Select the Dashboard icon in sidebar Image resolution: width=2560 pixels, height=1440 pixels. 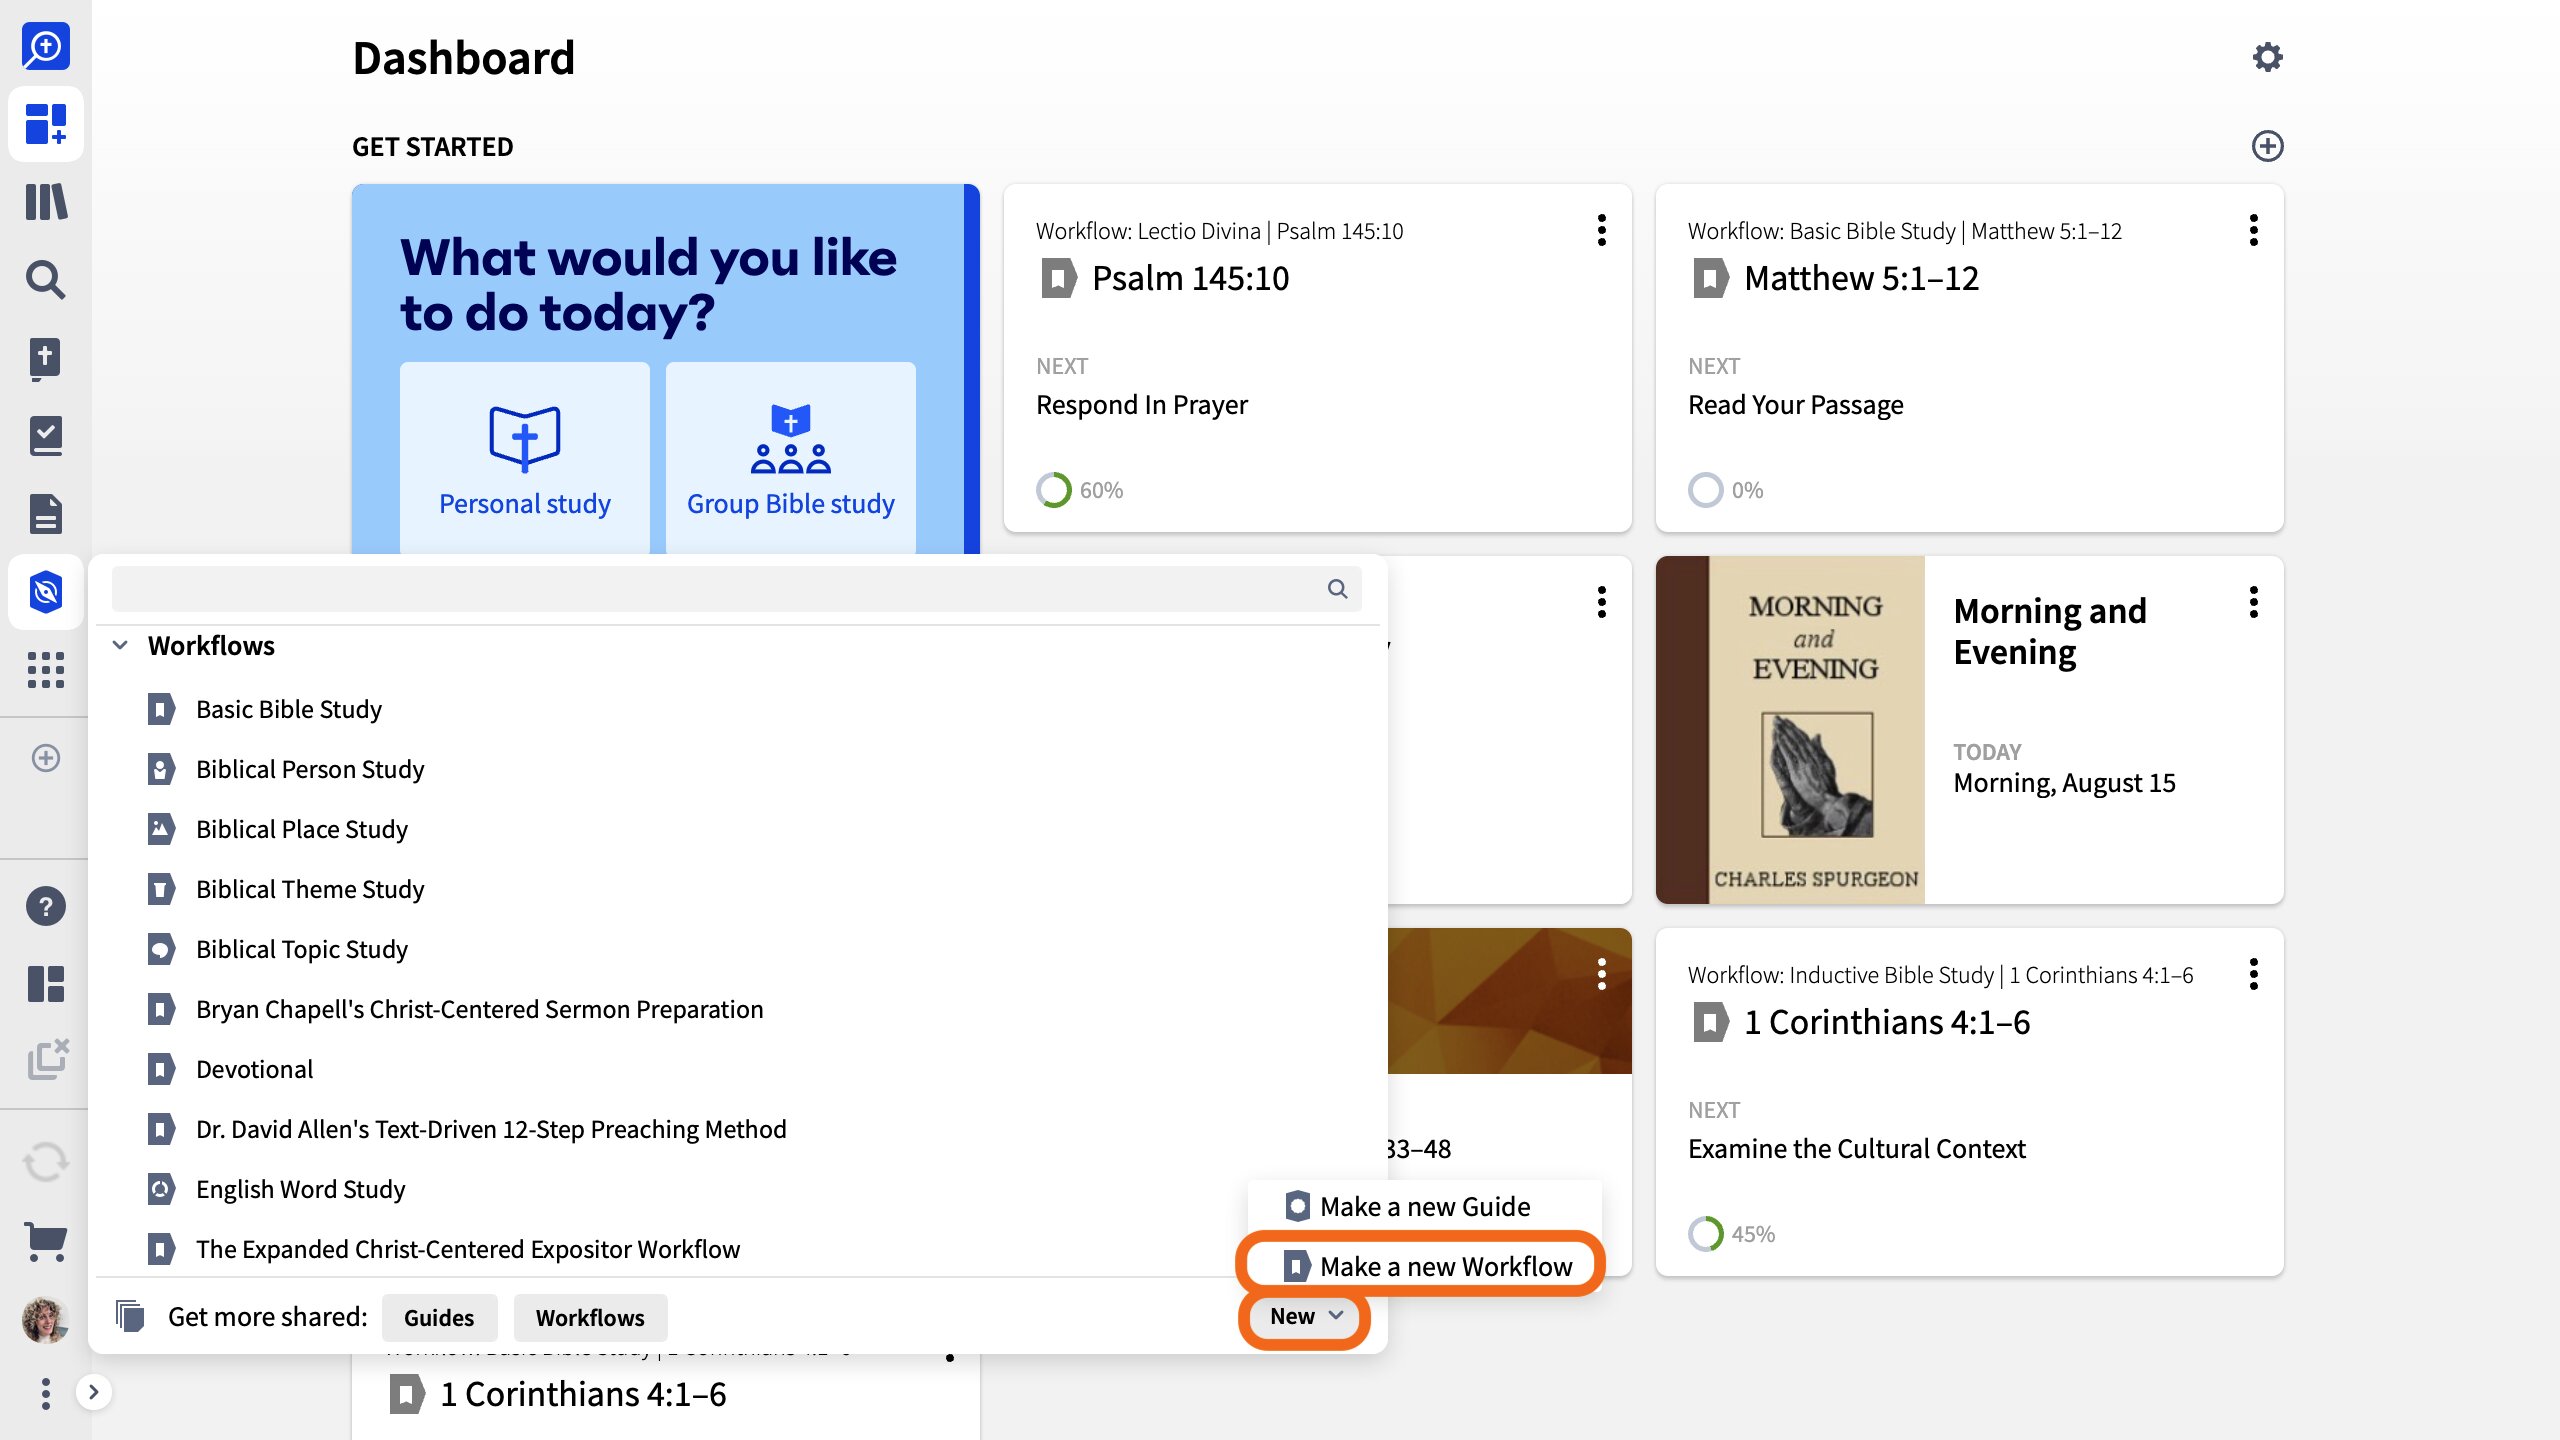click(x=46, y=124)
